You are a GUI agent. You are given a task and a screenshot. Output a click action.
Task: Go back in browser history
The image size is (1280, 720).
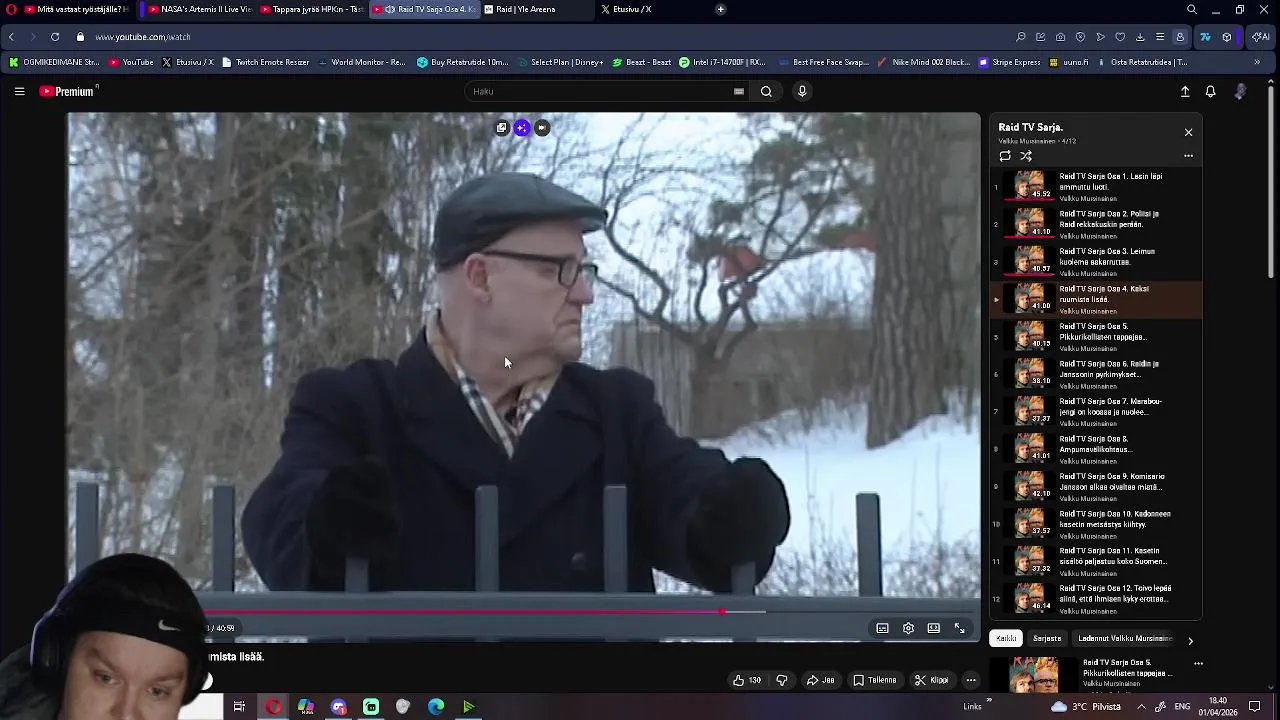[11, 37]
